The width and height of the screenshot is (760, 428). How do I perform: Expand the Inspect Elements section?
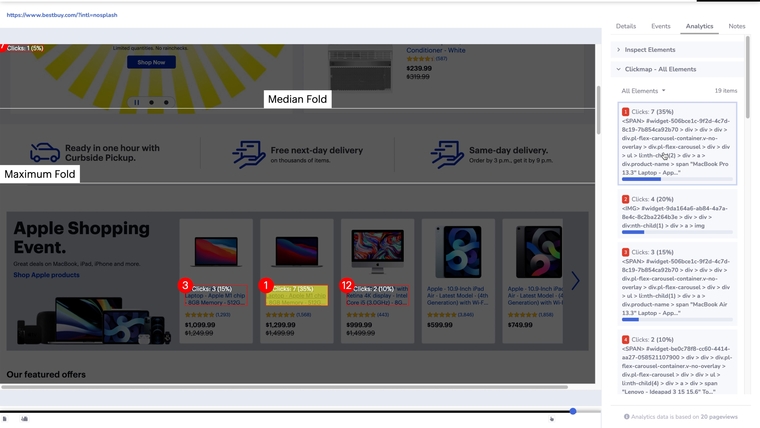(x=677, y=49)
